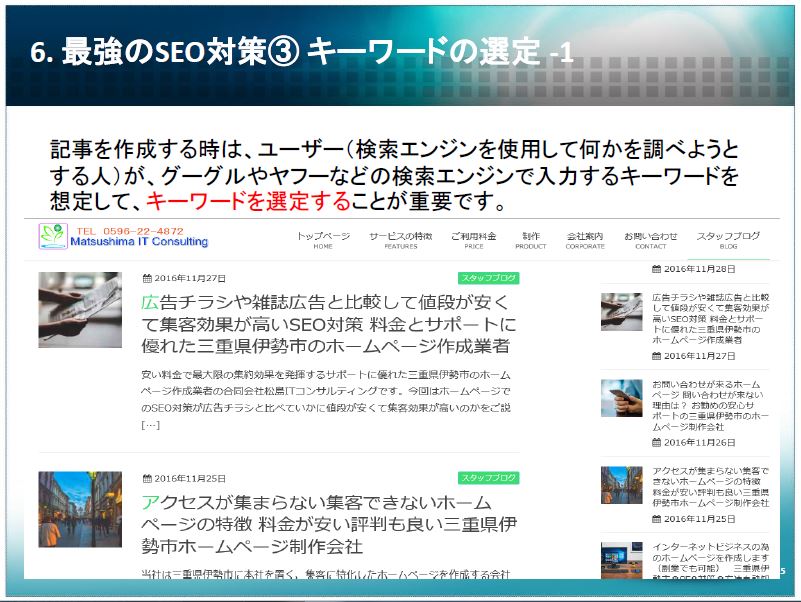The image size is (801, 602).
Task: Open サービスの特徴 (FEATURES) menu item
Action: pyautogui.click(x=400, y=240)
